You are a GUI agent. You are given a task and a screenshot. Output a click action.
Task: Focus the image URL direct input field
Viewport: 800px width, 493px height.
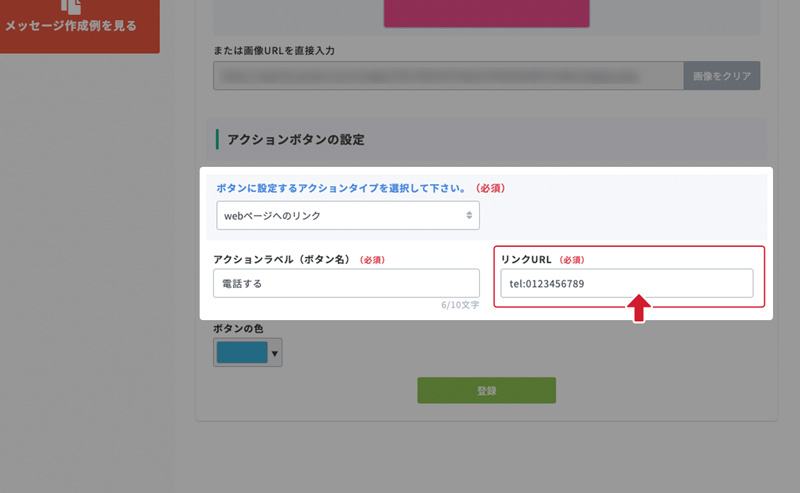click(x=447, y=76)
